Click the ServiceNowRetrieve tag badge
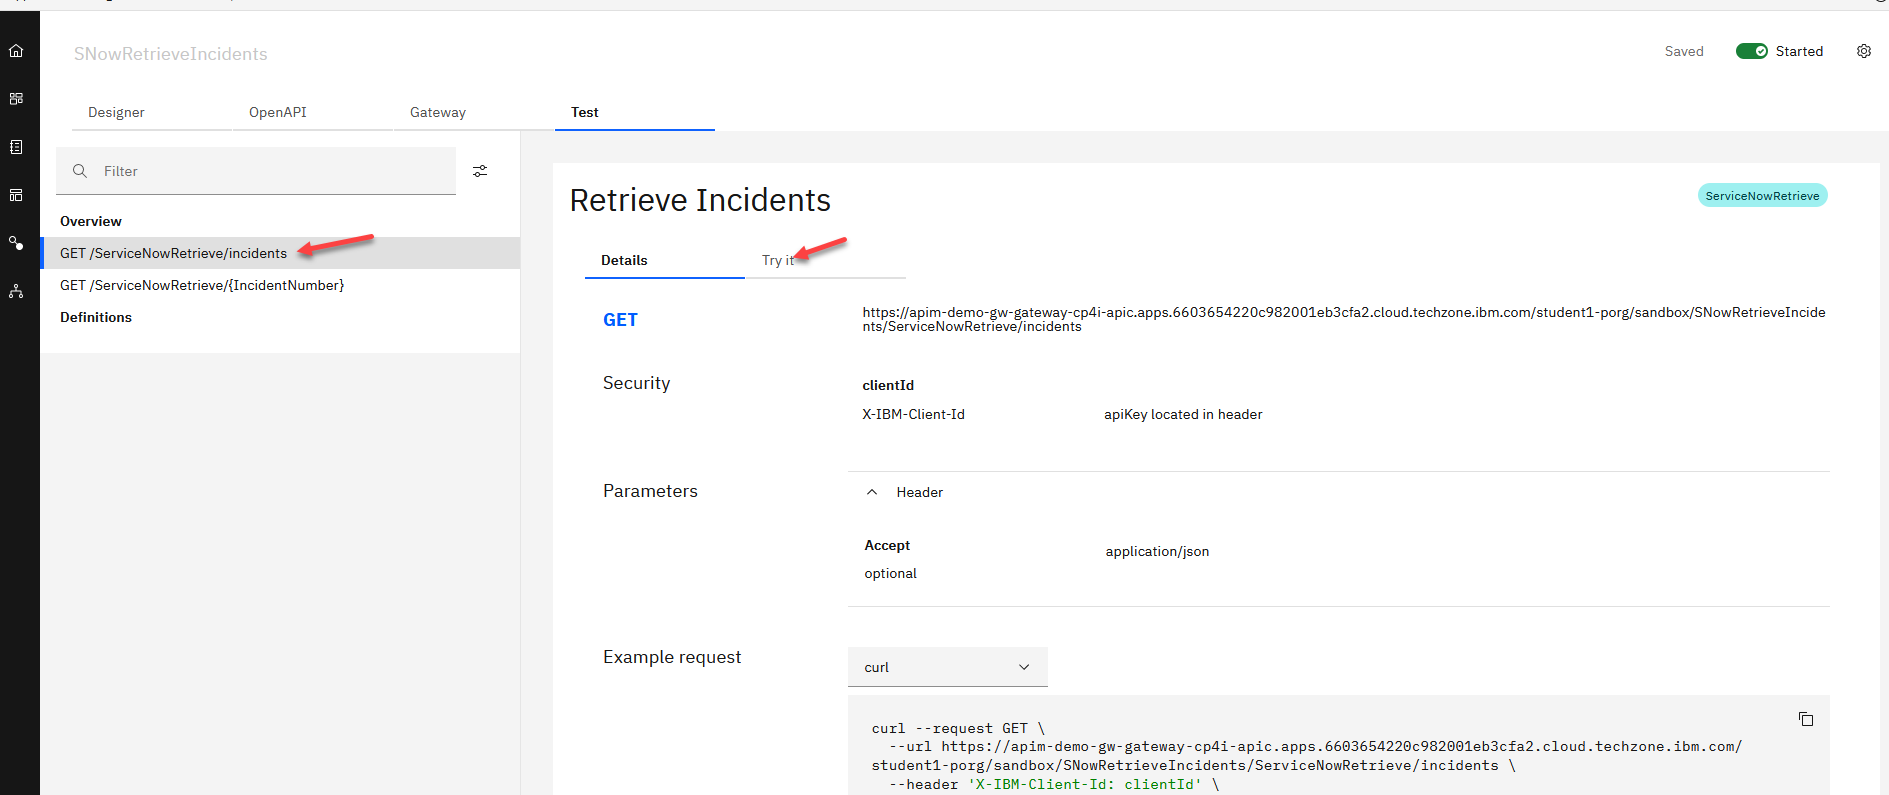The height and width of the screenshot is (795, 1889). tap(1761, 196)
